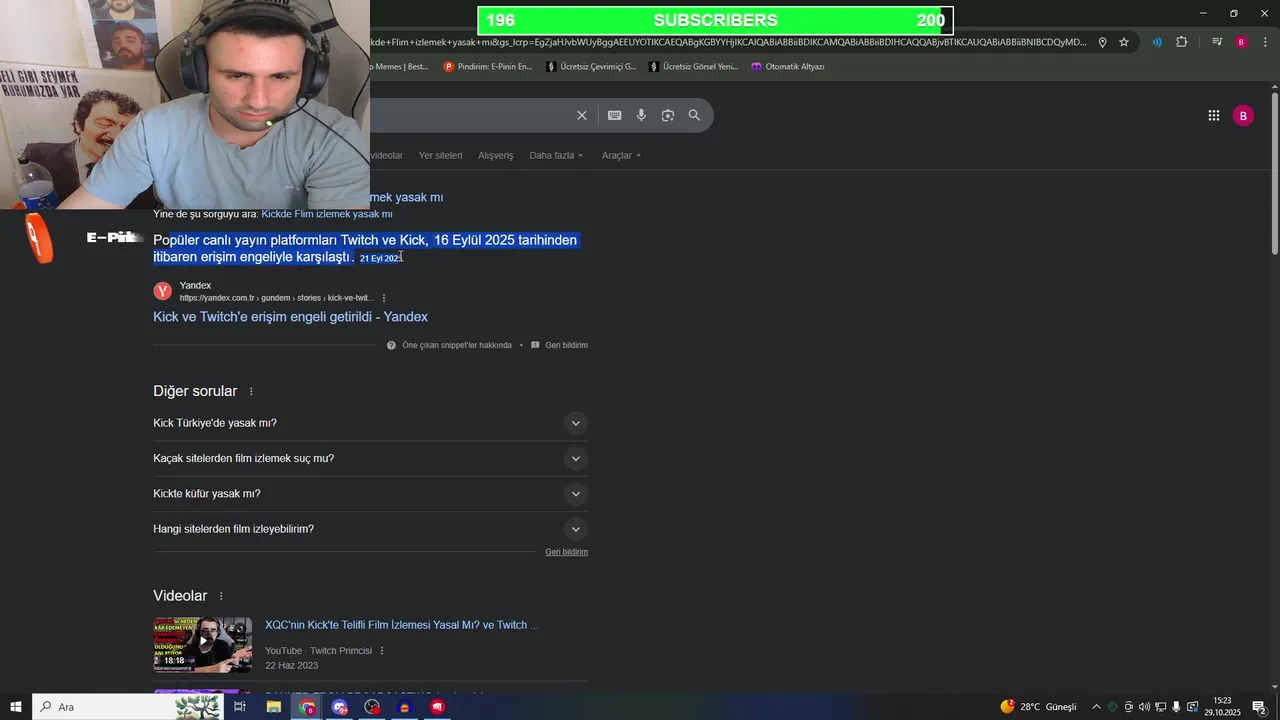Click the Yandex source URL text

point(276,298)
